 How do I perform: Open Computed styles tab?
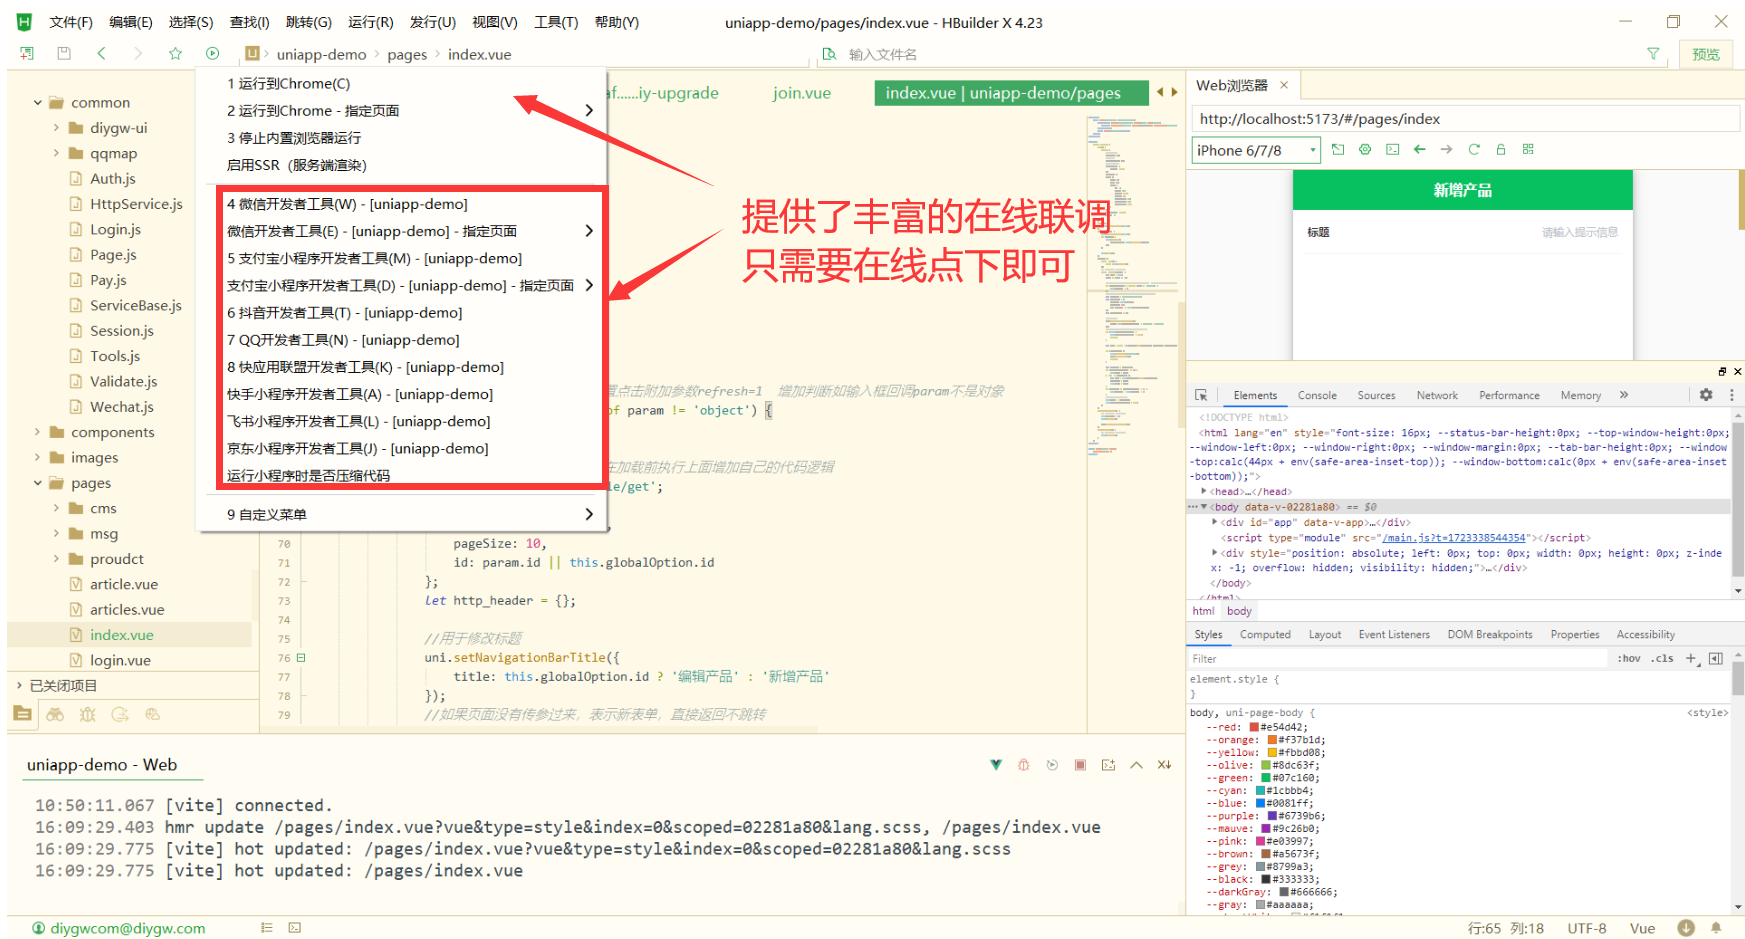(x=1265, y=634)
